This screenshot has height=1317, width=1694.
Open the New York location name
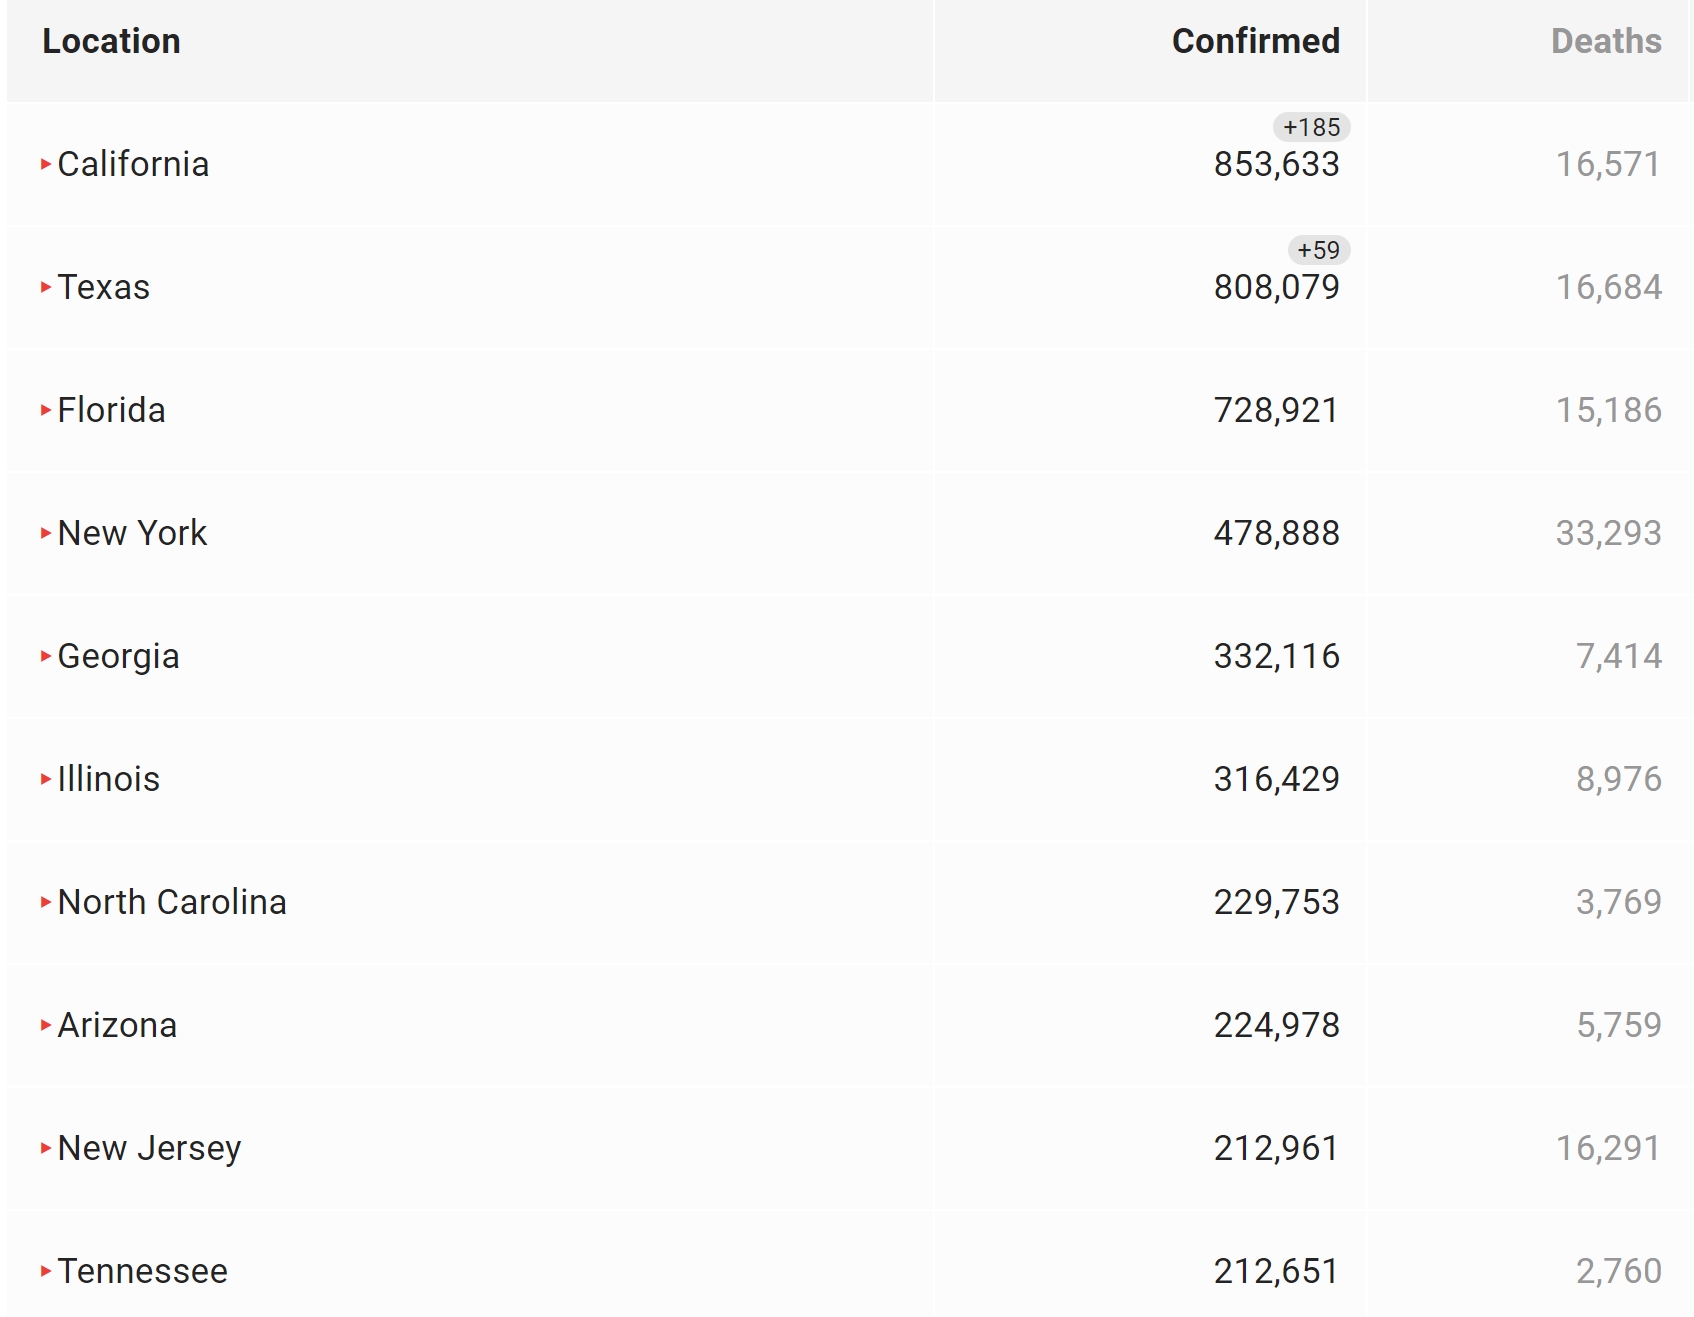click(132, 533)
